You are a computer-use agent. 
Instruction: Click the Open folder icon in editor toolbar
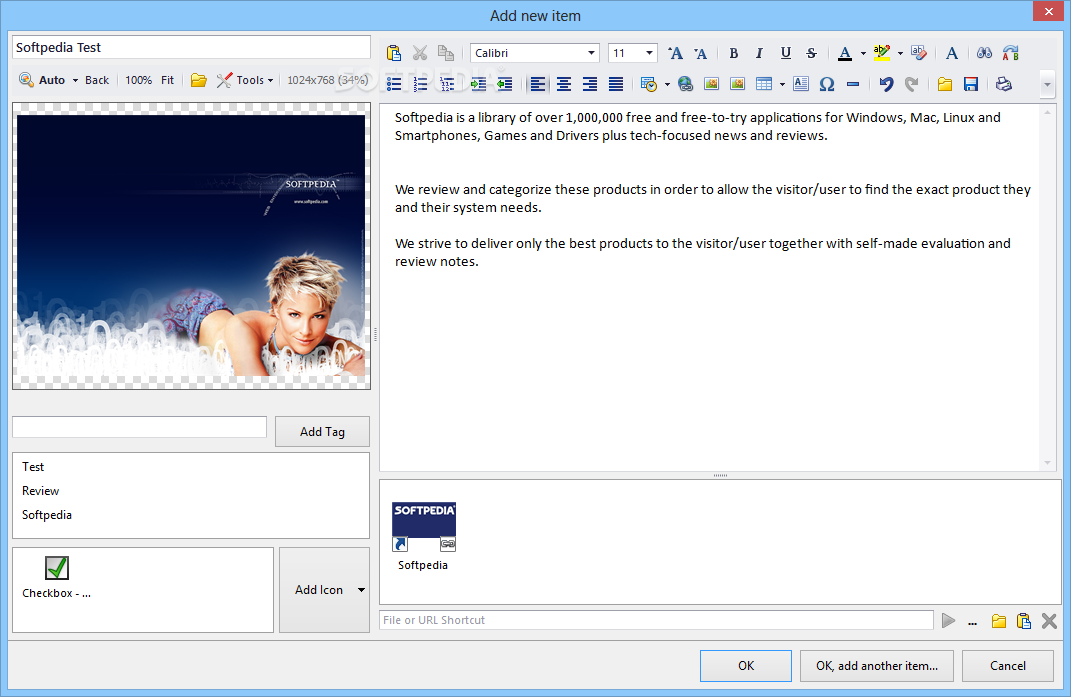click(x=945, y=83)
